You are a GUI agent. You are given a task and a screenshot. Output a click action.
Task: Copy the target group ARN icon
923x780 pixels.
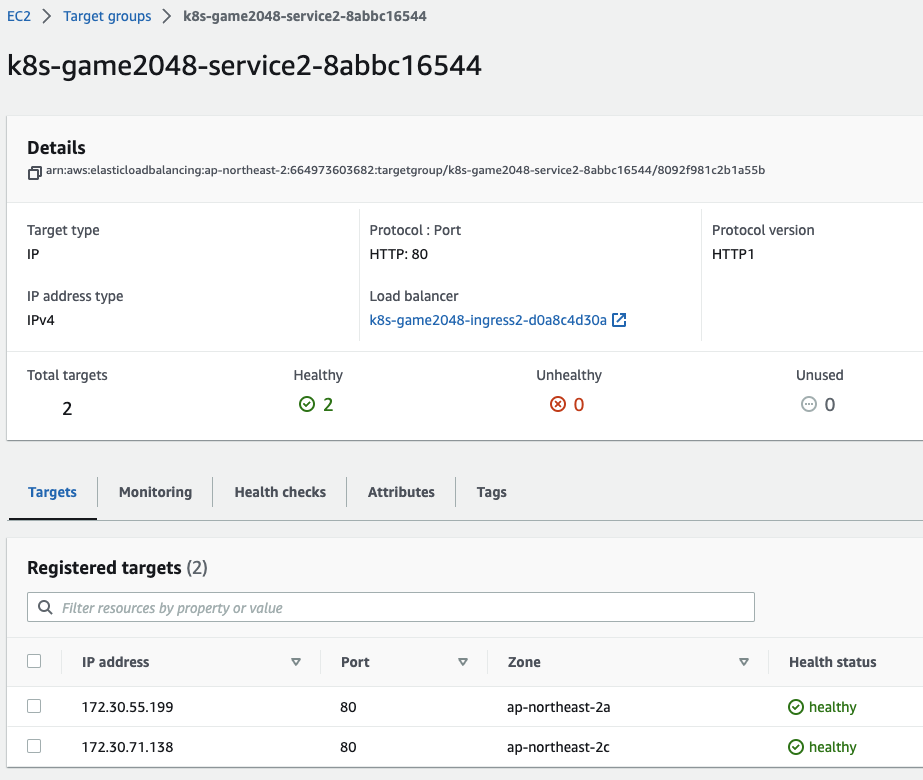(35, 172)
